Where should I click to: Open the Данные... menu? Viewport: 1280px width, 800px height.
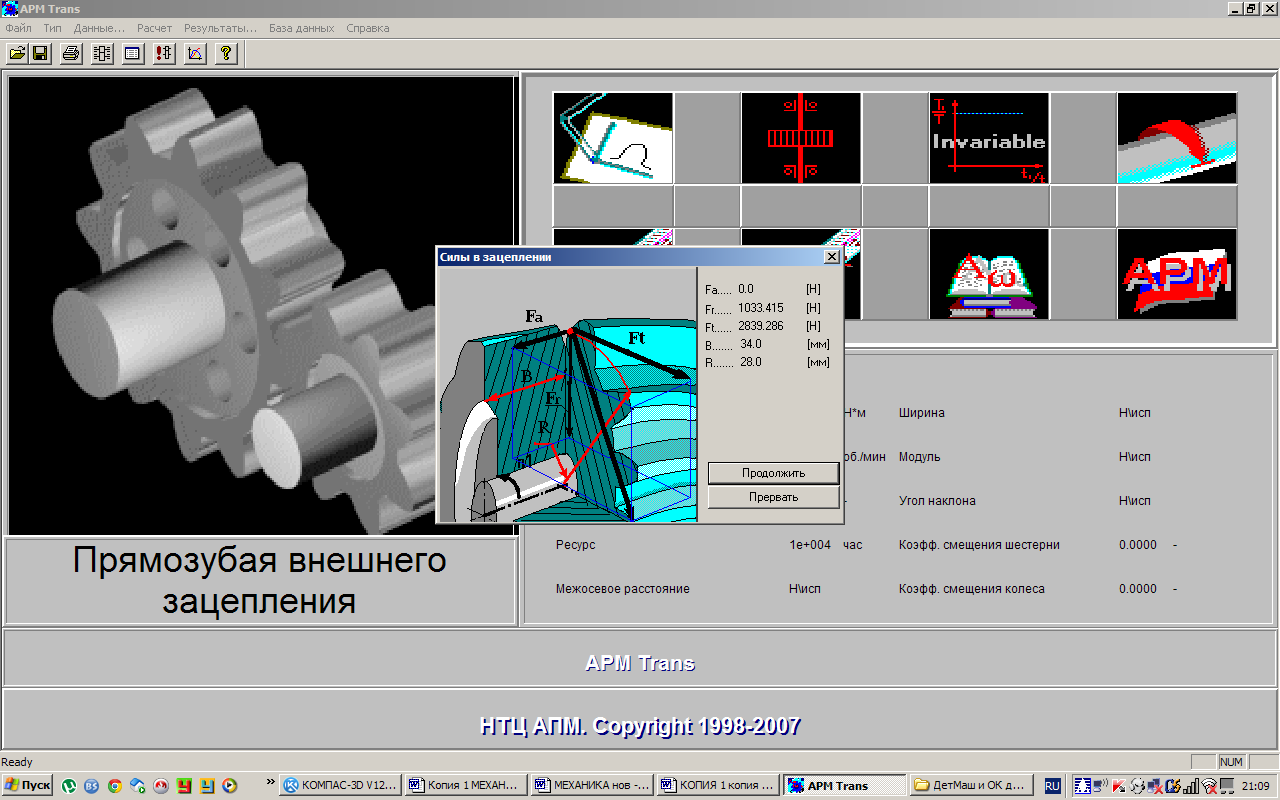point(99,28)
